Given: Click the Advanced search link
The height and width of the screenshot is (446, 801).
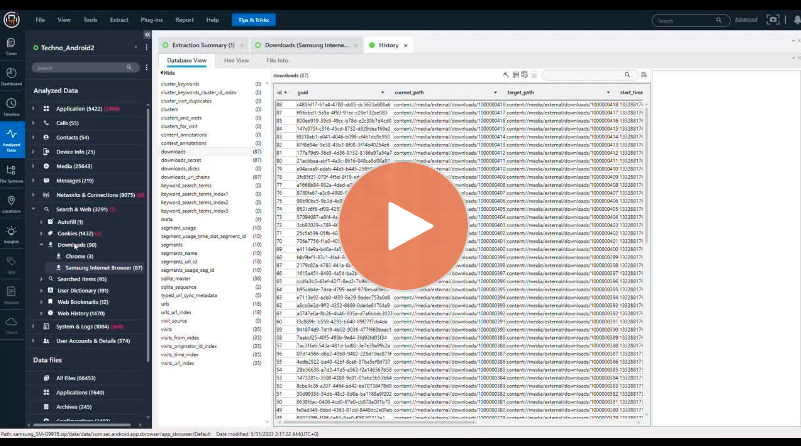Looking at the screenshot, I should click(x=745, y=19).
